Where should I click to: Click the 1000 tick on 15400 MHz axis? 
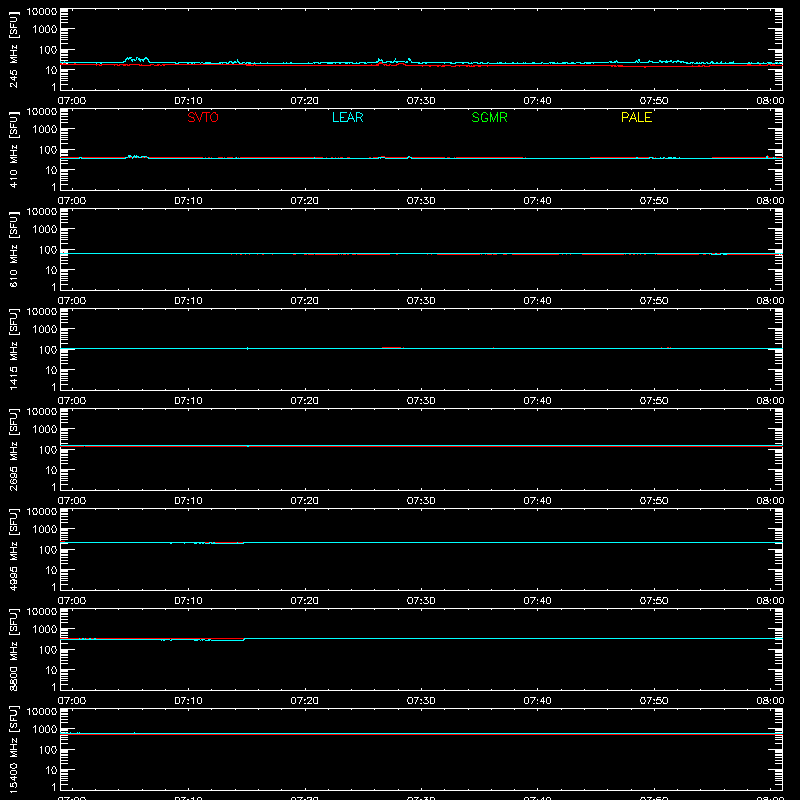tap(45, 730)
